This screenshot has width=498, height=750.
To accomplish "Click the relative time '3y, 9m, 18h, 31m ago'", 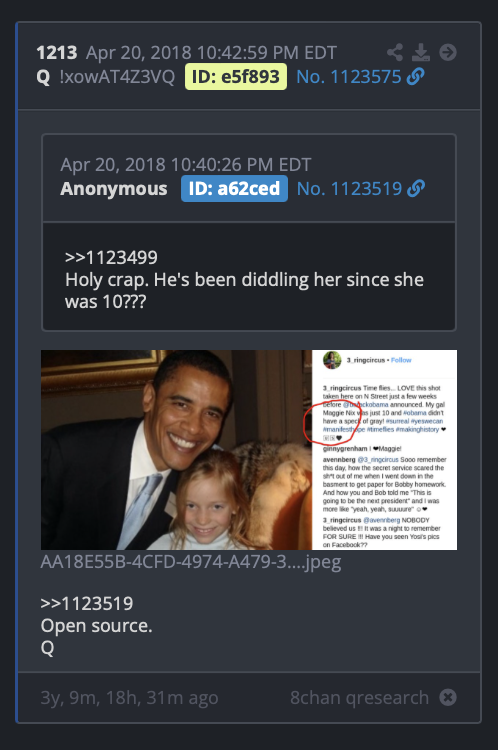I will pos(130,697).
